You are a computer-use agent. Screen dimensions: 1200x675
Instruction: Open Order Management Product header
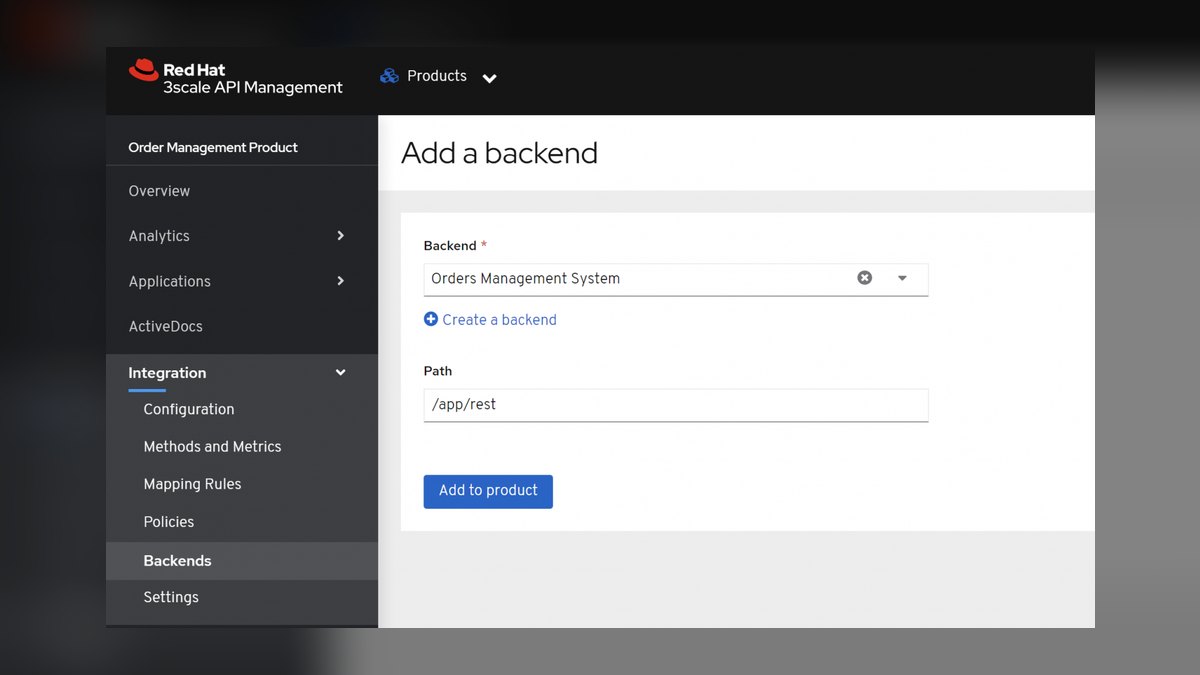tap(213, 147)
